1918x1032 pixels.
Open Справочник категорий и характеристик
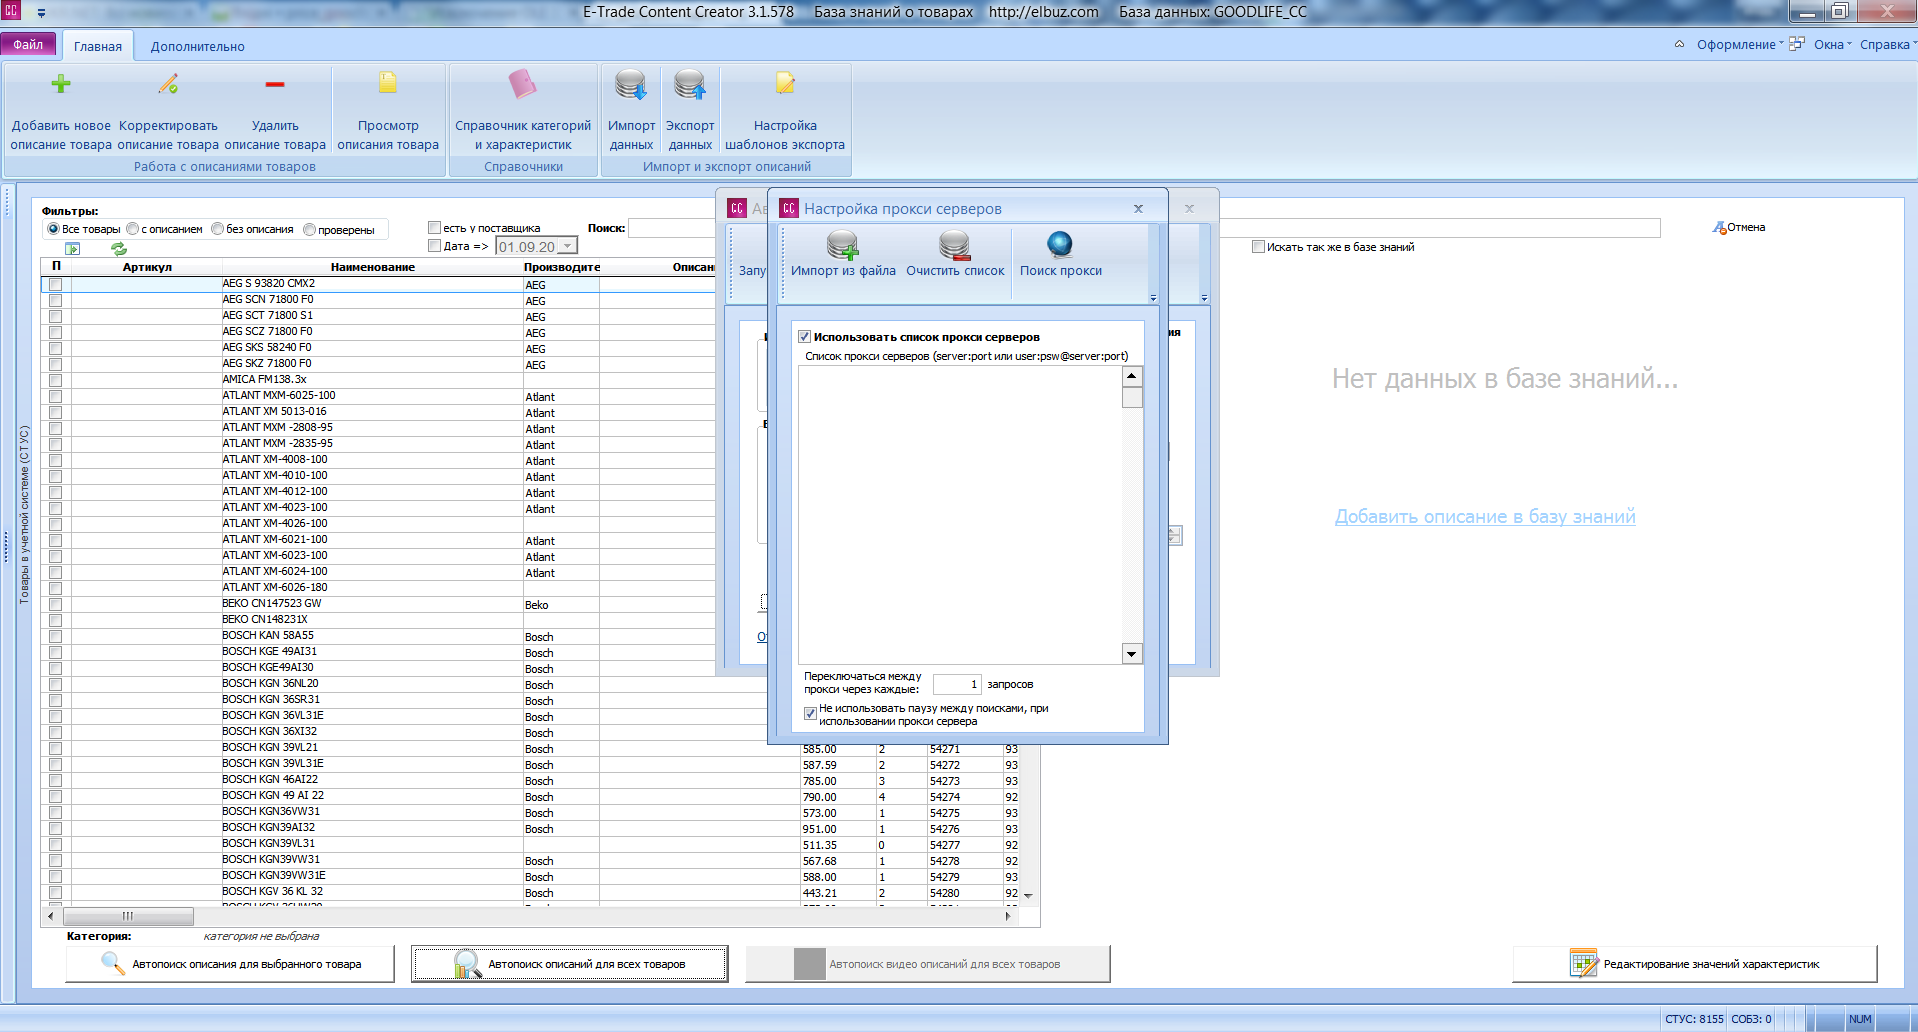pos(523,110)
